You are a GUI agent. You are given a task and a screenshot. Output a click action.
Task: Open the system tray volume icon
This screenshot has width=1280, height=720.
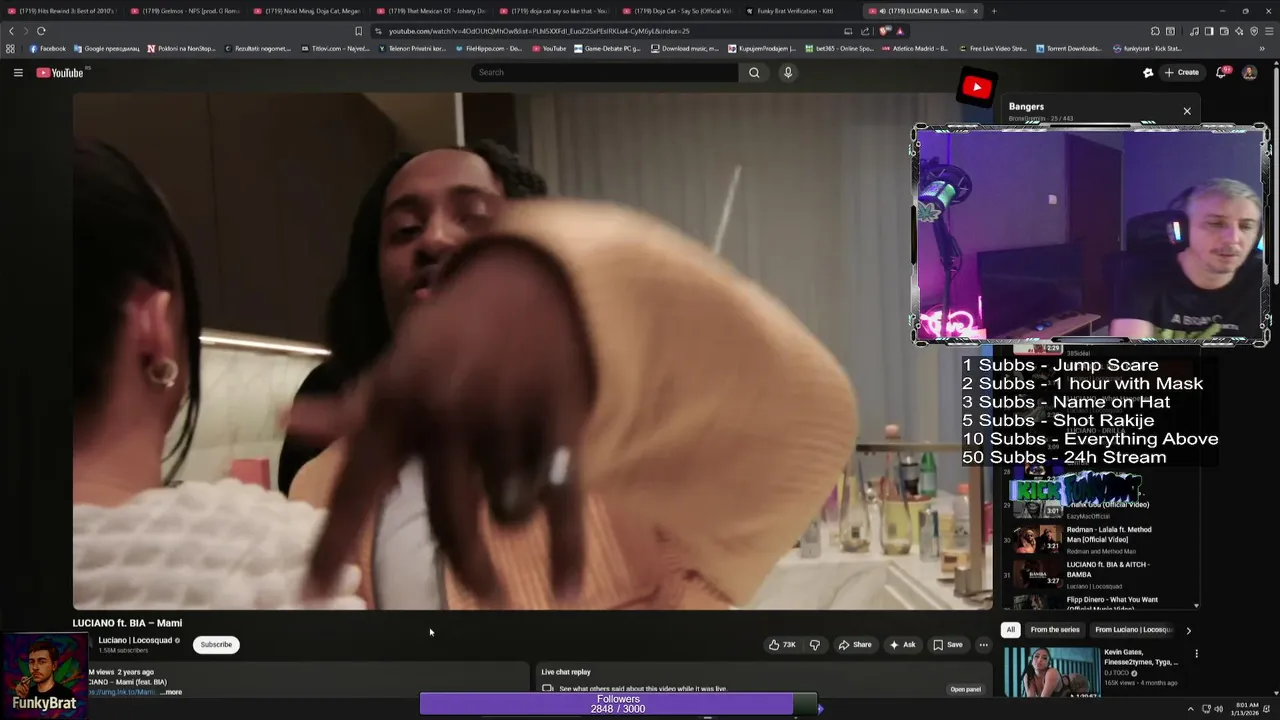(1218, 709)
